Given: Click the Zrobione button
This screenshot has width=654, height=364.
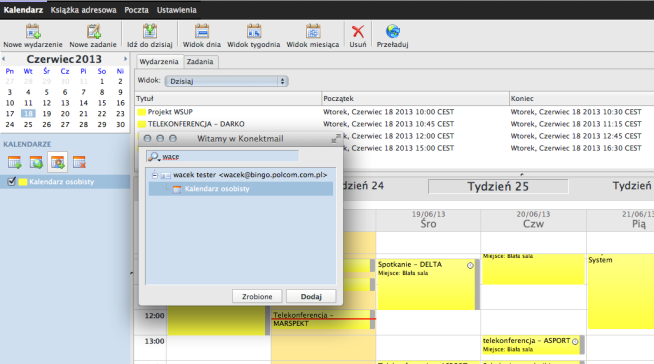Looking at the screenshot, I should [x=257, y=296].
